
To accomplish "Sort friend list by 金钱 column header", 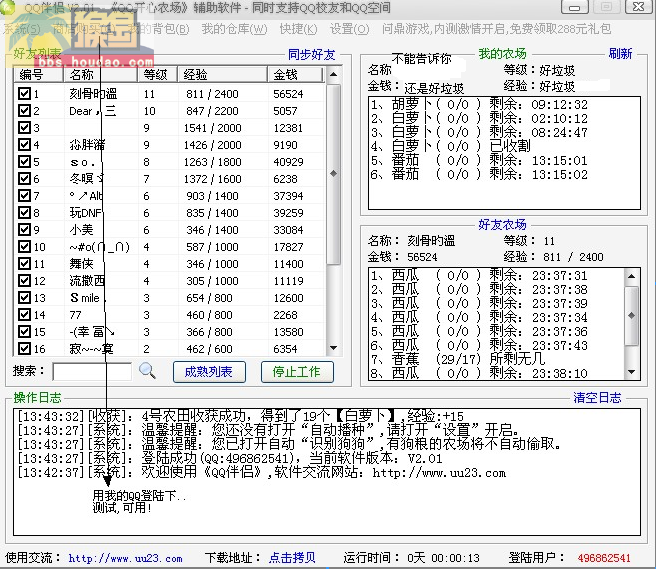I will tap(295, 74).
